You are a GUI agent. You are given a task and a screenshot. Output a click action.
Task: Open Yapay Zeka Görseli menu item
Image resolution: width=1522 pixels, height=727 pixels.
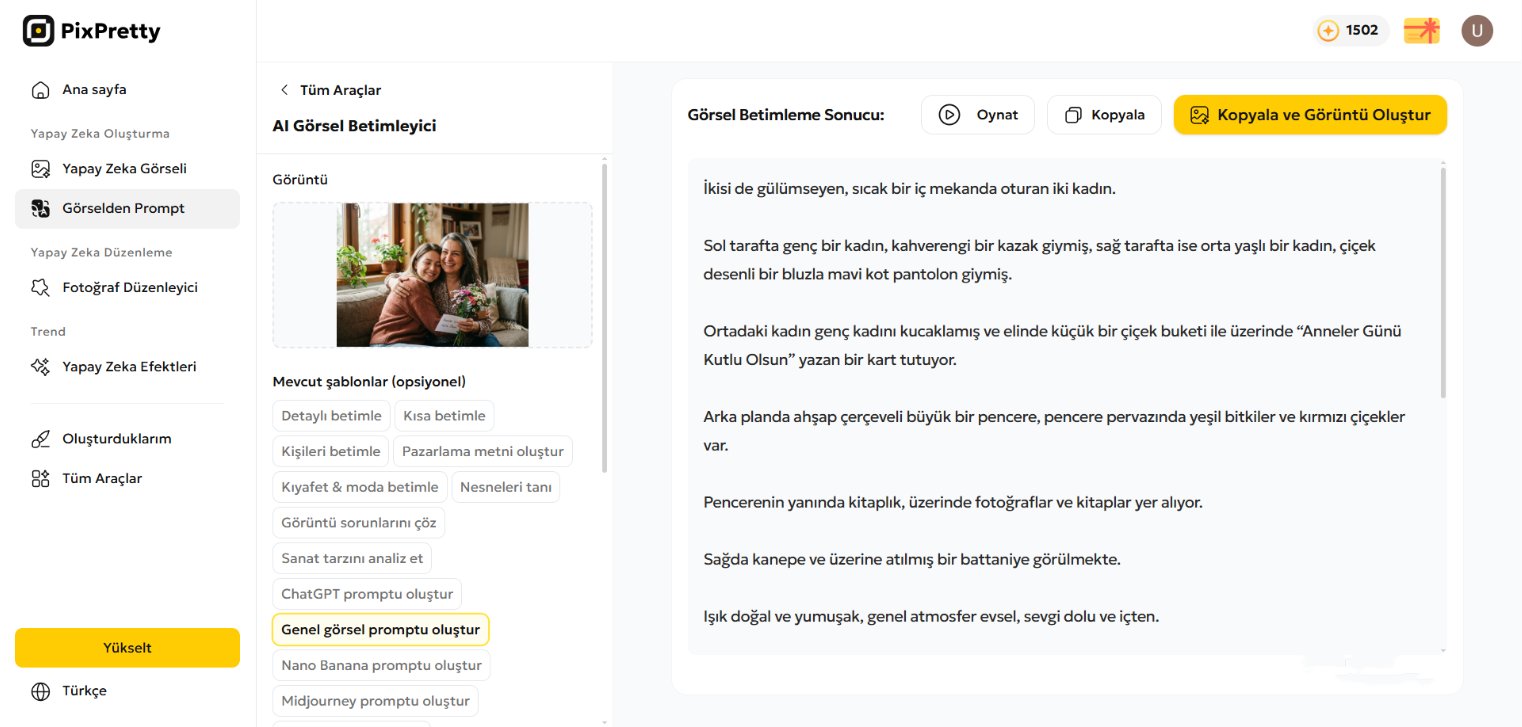[127, 169]
